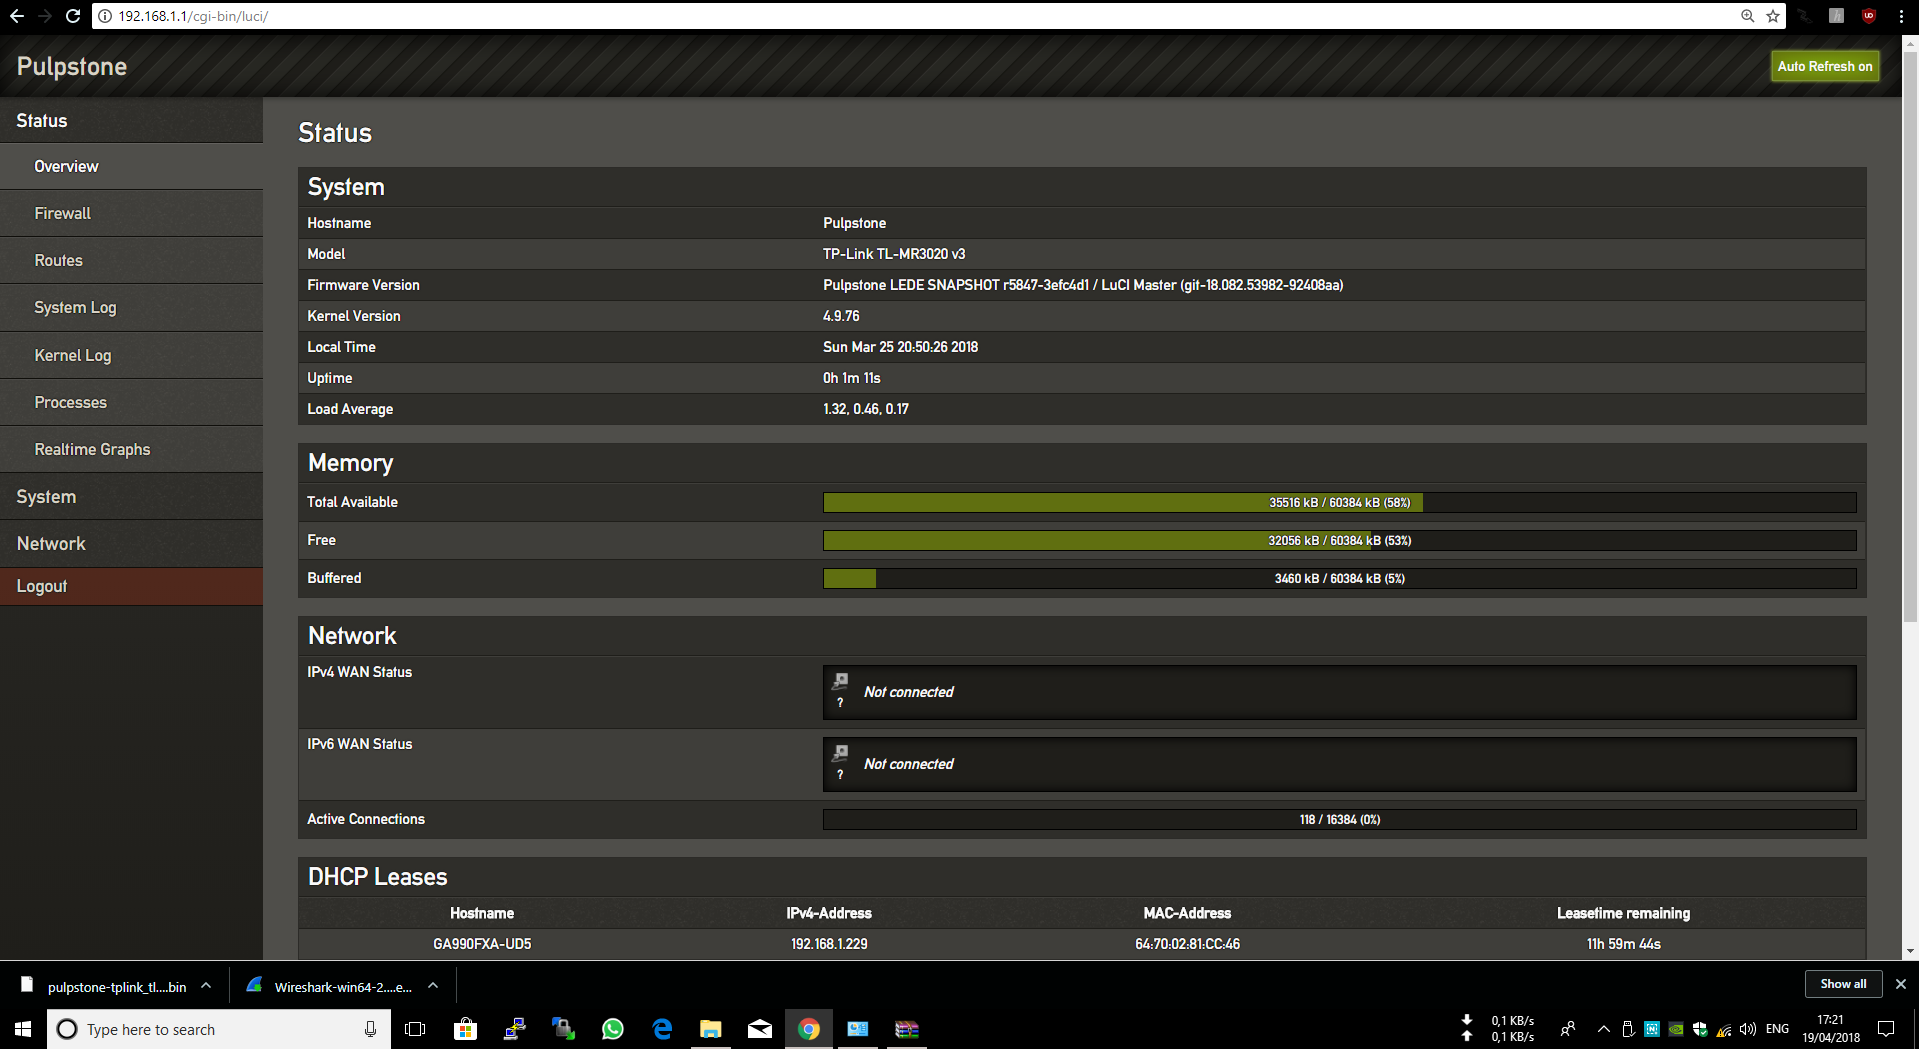Launch Microsoft Store from the taskbar
The height and width of the screenshot is (1049, 1919).
tap(465, 1029)
